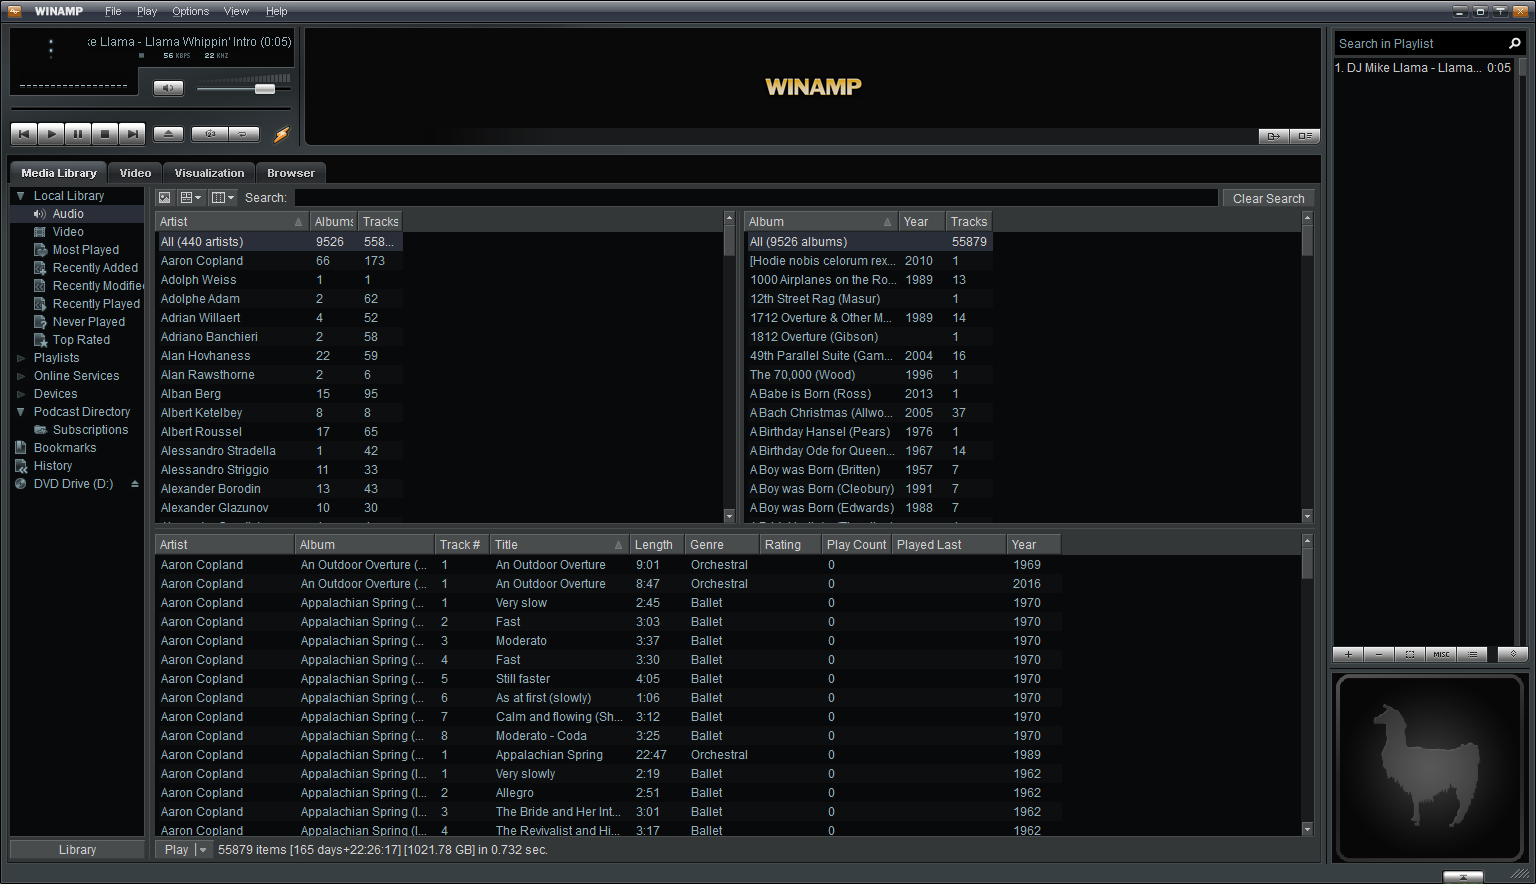The width and height of the screenshot is (1536, 884).
Task: Click playlist search magnifier icon
Action: (x=1514, y=43)
